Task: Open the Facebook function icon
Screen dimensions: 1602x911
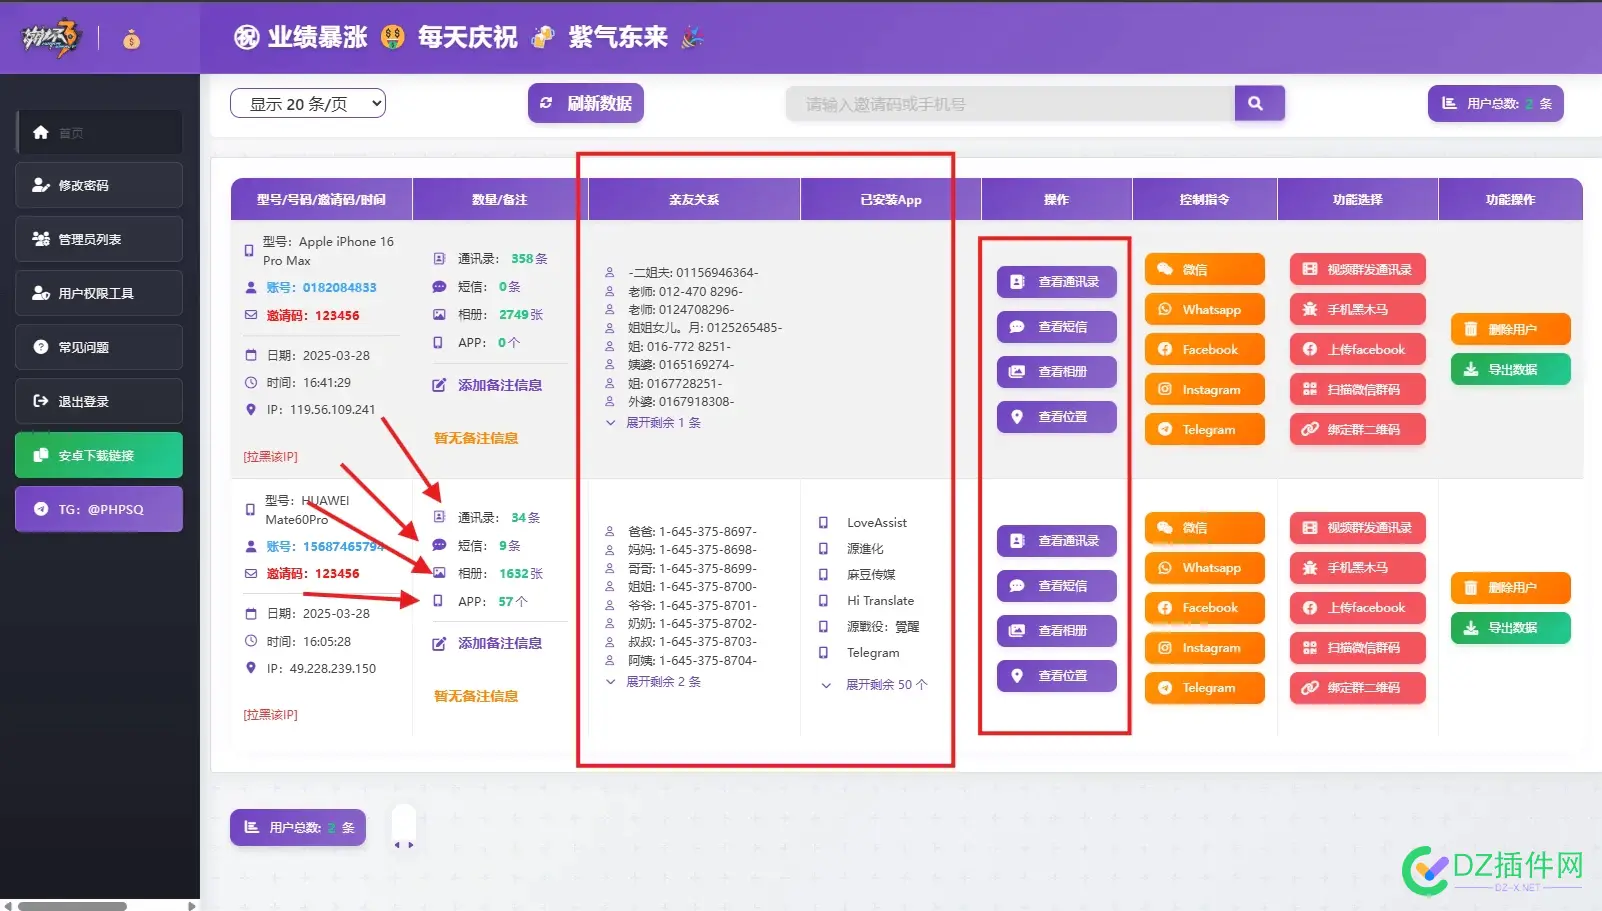Action: click(x=1204, y=348)
